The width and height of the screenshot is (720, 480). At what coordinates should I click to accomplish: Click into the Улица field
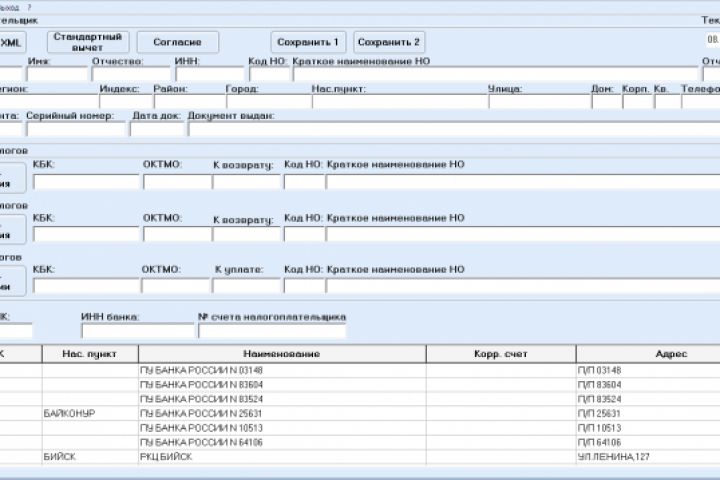pyautogui.click(x=539, y=102)
